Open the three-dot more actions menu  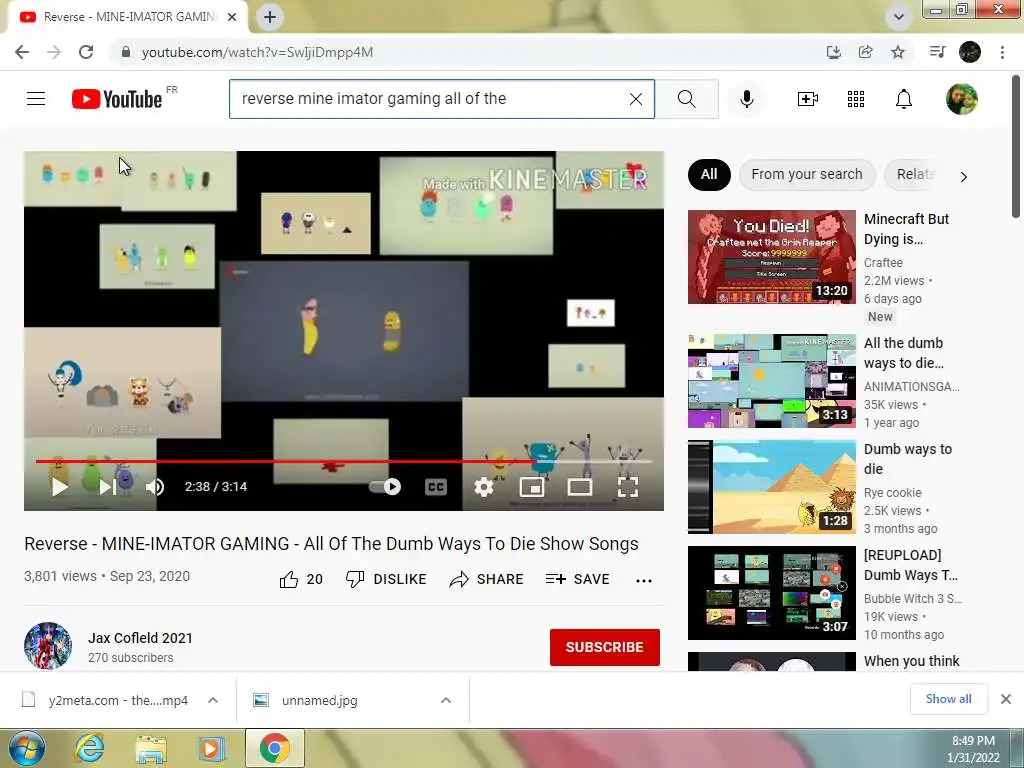[644, 581]
